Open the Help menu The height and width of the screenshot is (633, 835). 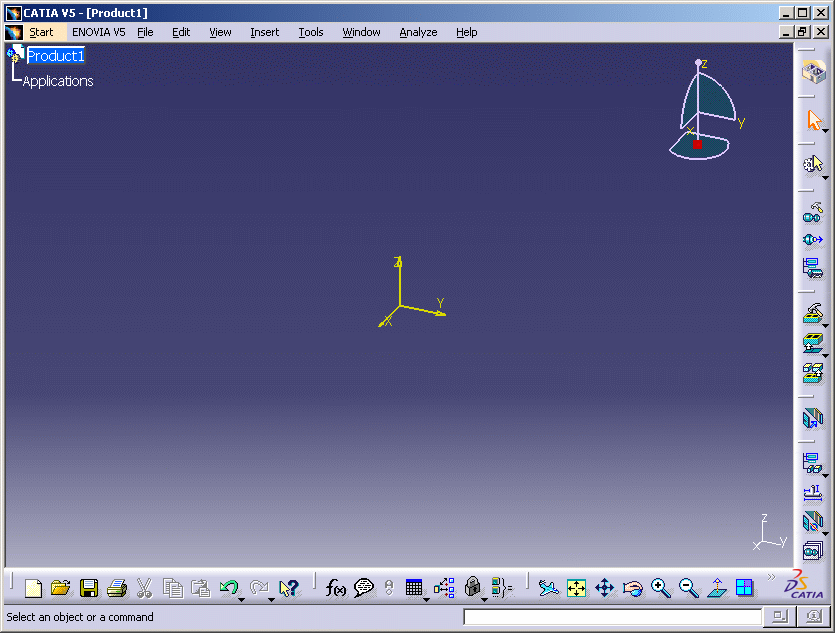(466, 32)
